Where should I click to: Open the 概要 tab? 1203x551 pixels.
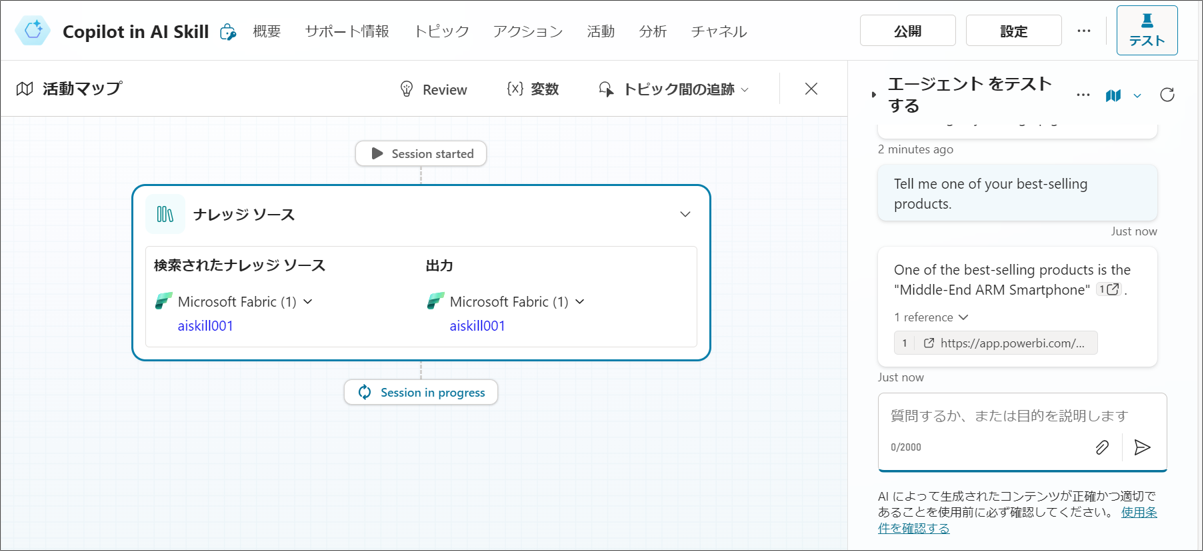point(267,32)
